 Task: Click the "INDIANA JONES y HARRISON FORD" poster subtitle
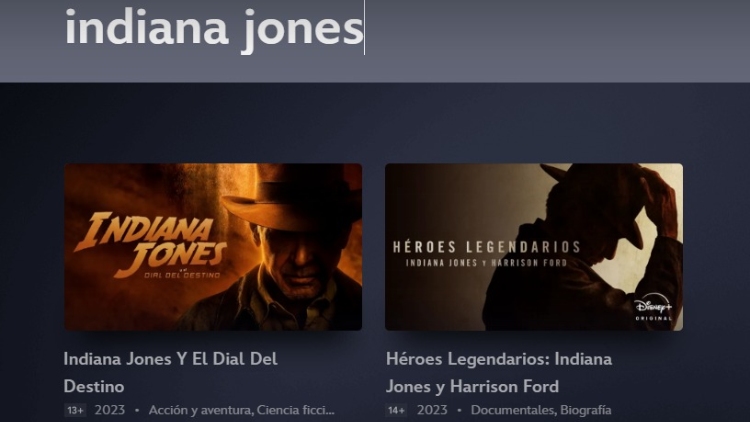[x=486, y=263]
